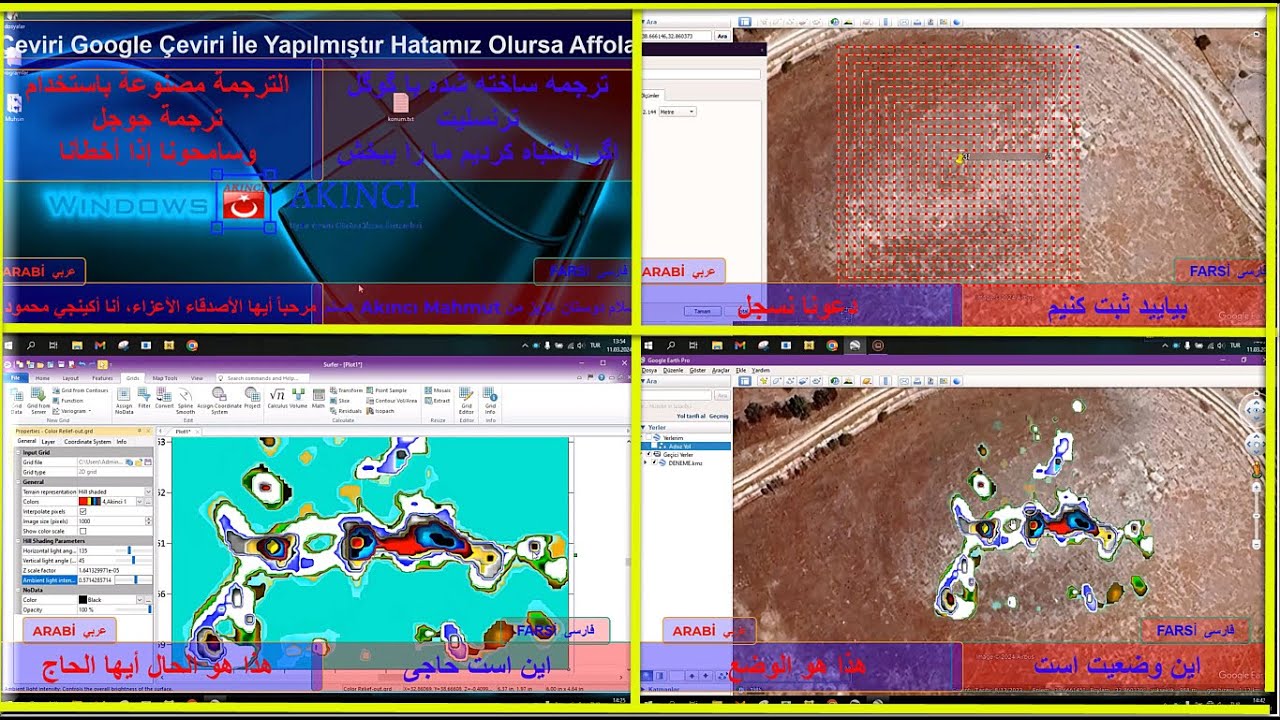Click the Mosaic grid tool
The width and height of the screenshot is (1280, 720).
(x=437, y=390)
